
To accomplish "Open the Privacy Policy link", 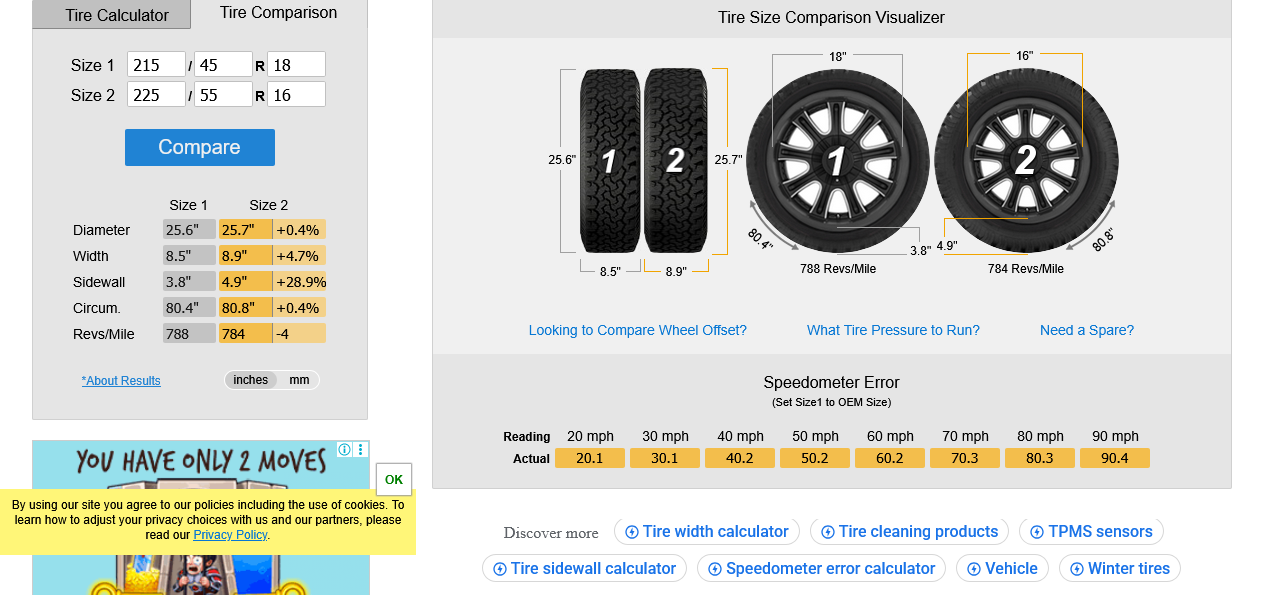I will click(230, 535).
